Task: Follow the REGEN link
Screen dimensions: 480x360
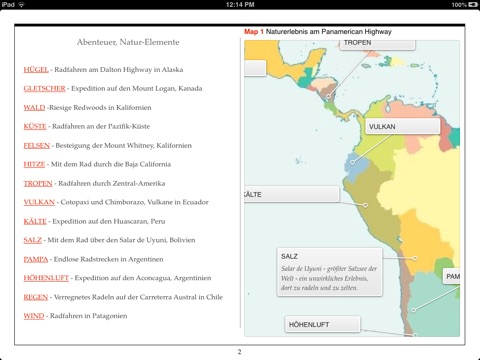Action: [x=36, y=297]
